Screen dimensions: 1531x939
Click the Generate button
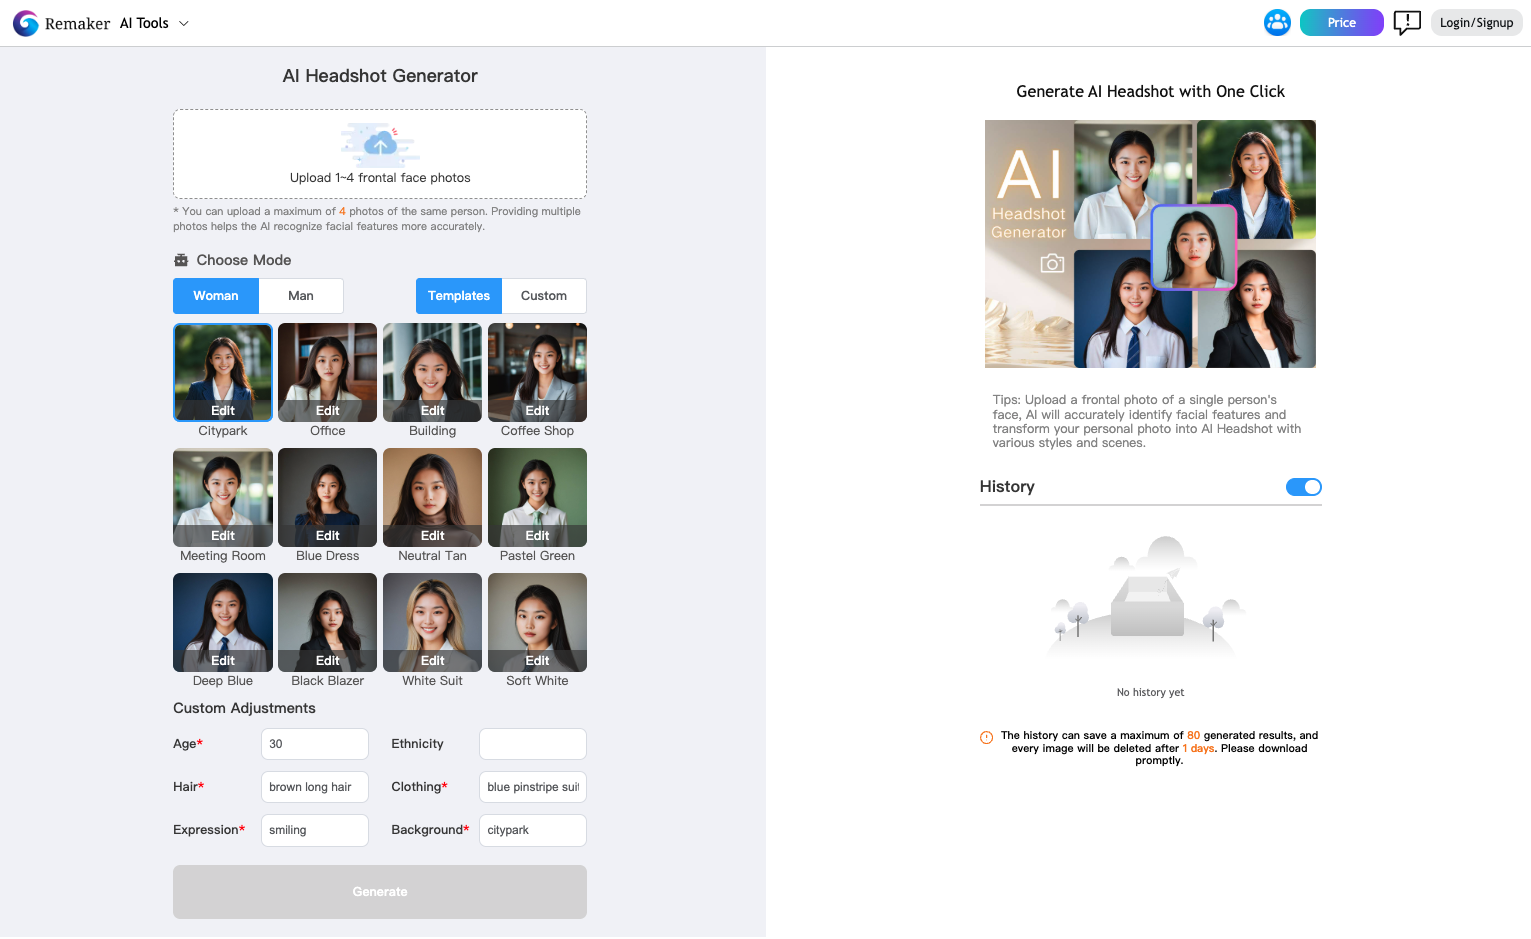pyautogui.click(x=379, y=891)
